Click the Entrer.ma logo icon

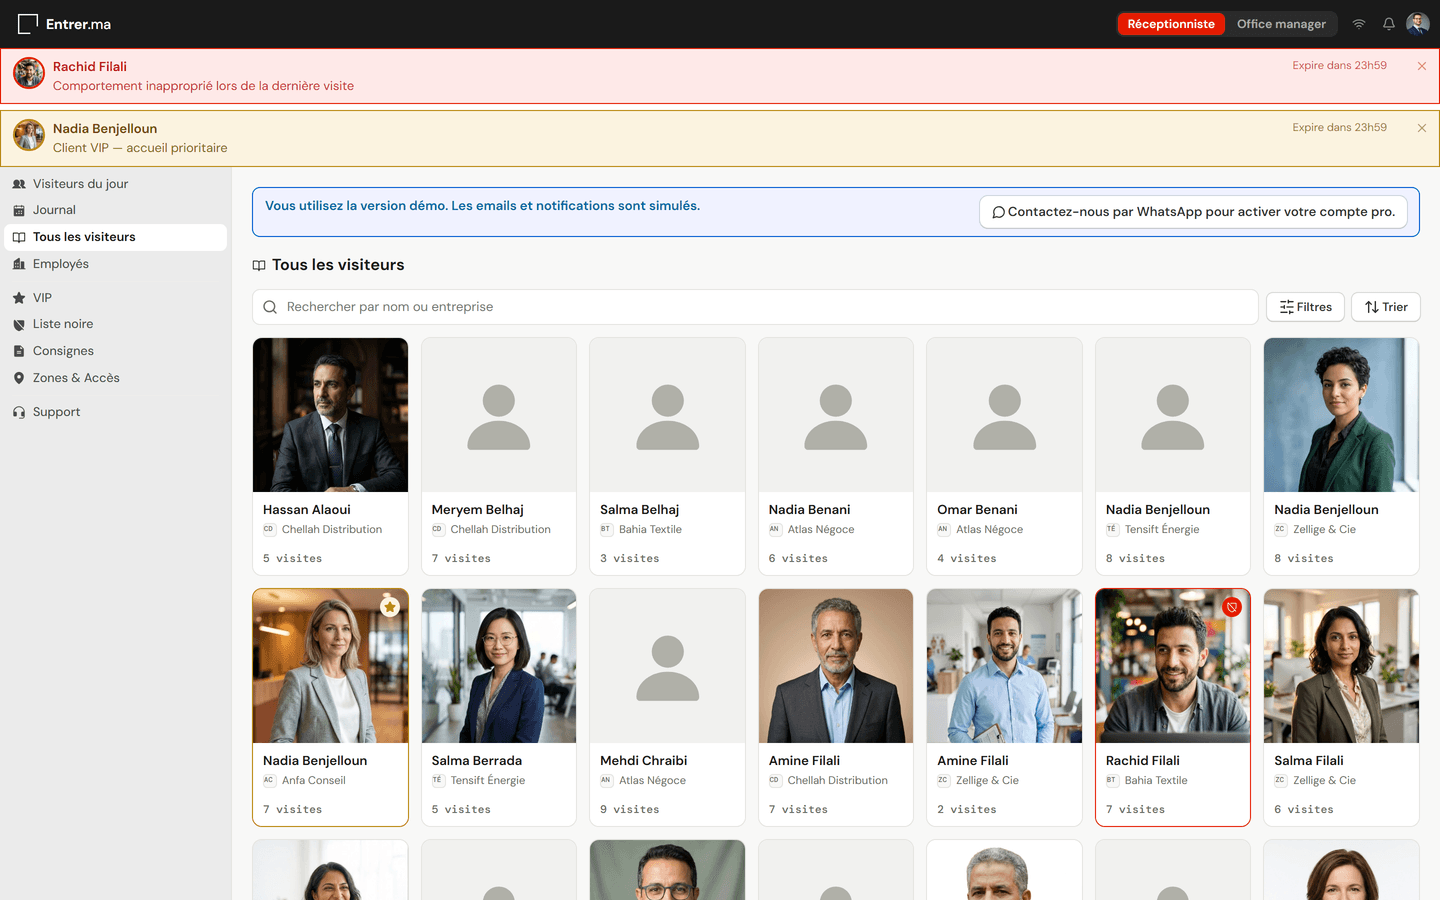(28, 24)
